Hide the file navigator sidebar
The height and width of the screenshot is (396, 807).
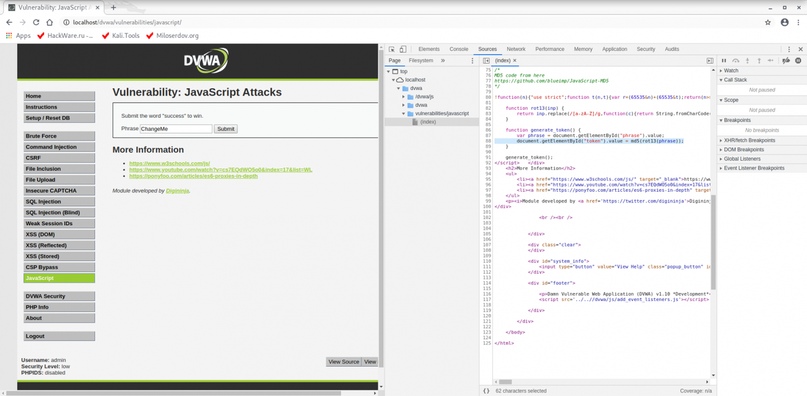(486, 60)
